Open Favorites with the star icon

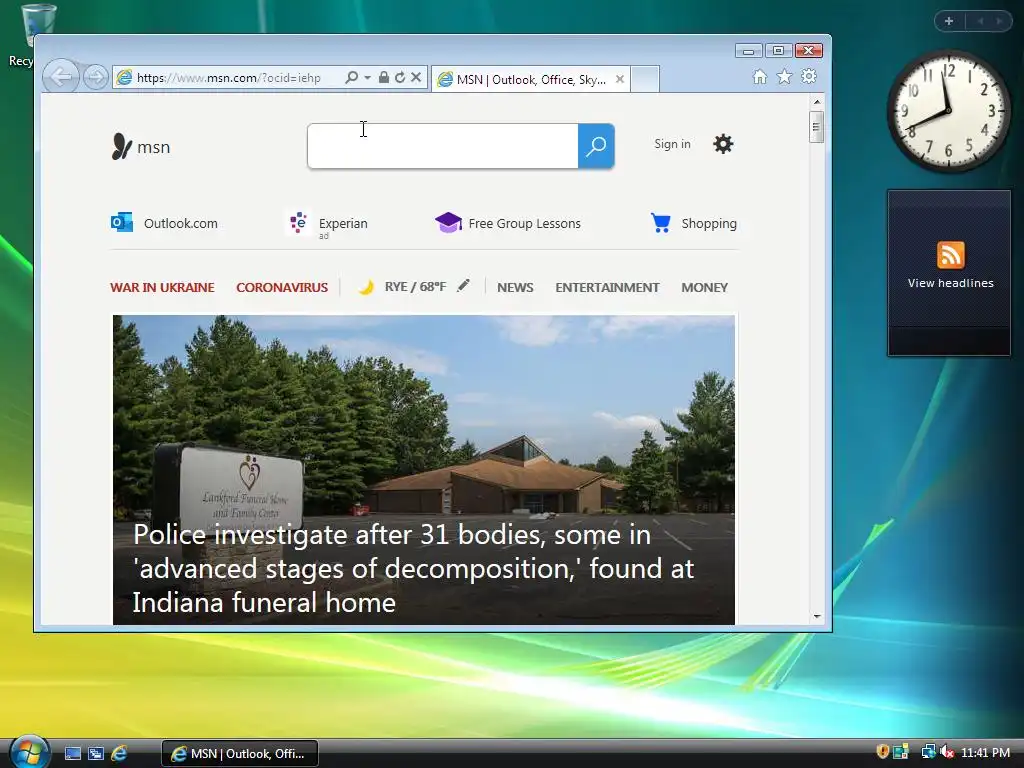[784, 77]
